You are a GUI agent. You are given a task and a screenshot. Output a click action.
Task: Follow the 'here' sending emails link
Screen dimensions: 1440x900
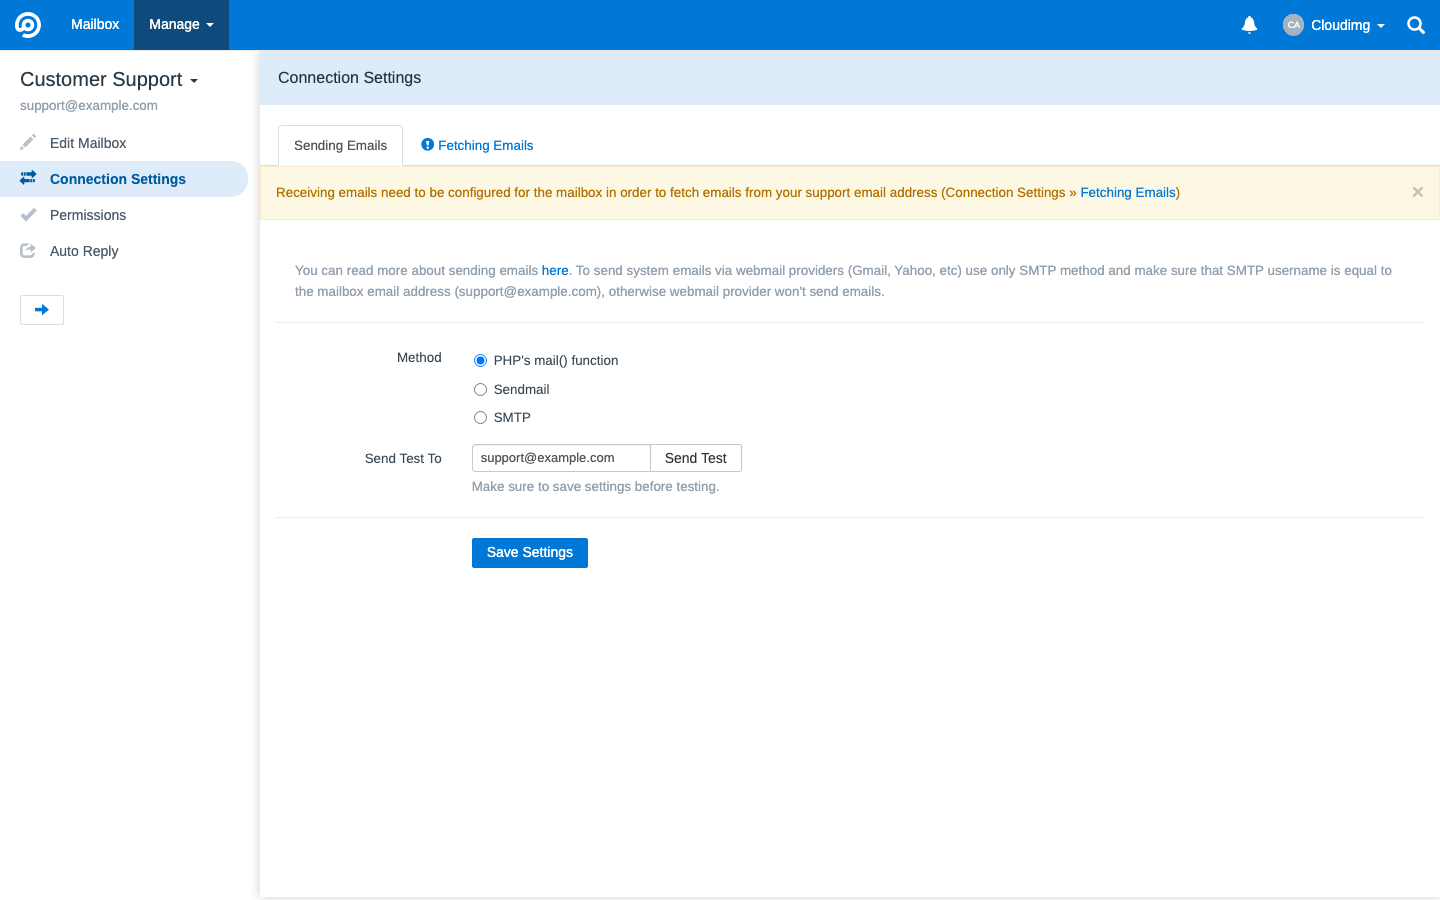click(x=555, y=270)
